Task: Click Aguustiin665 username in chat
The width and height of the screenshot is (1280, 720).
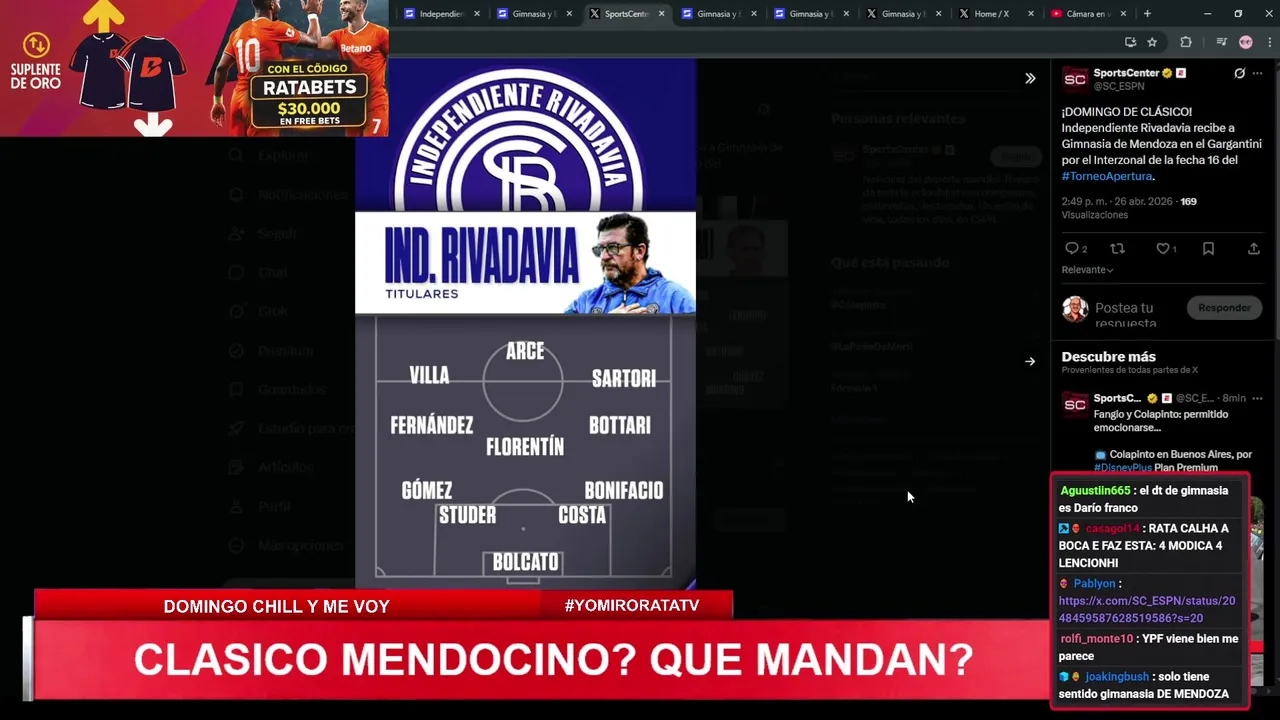Action: coord(1095,491)
